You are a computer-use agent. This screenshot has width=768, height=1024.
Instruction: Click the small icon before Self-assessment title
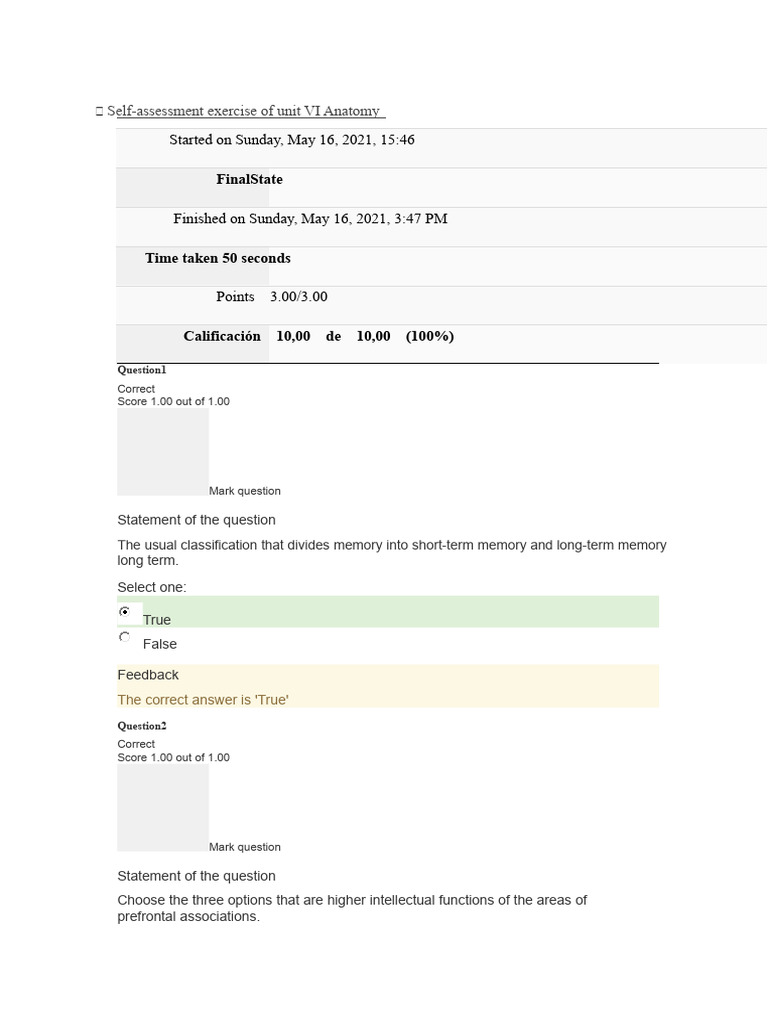(99, 112)
